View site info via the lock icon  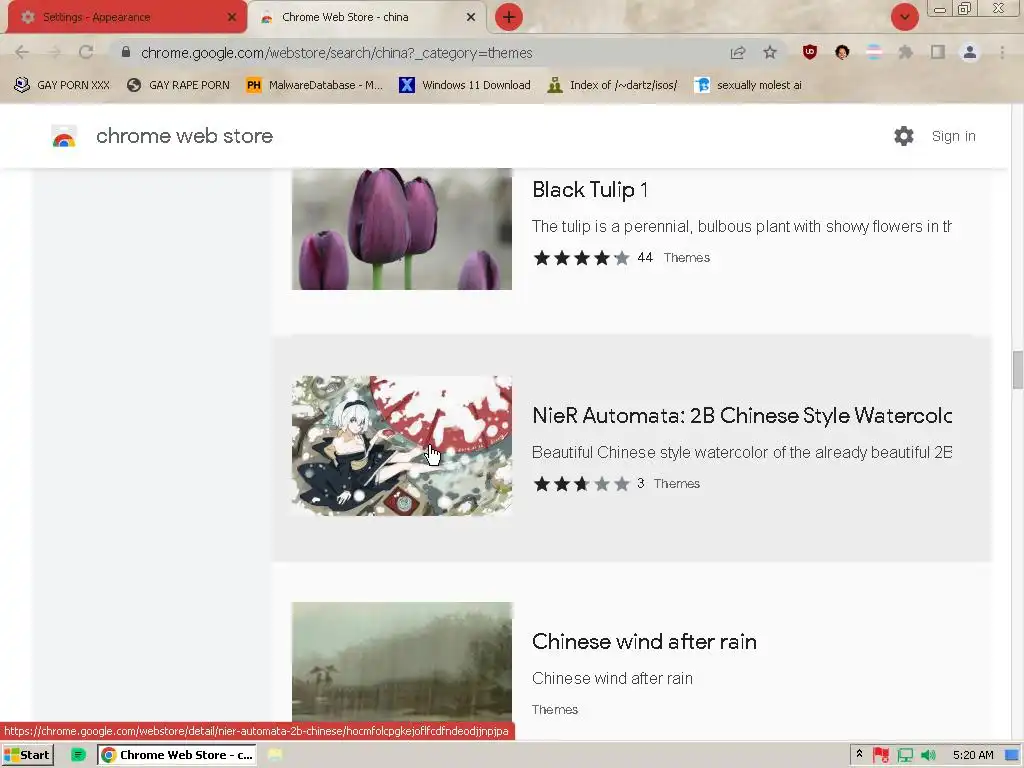click(x=126, y=52)
